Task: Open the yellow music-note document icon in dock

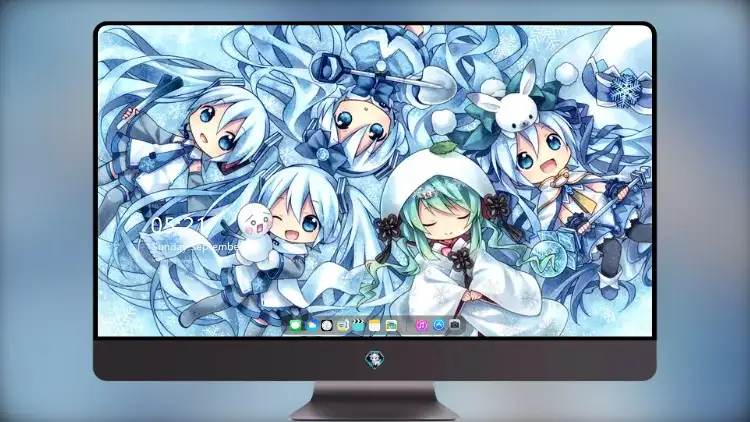Action: [342, 326]
